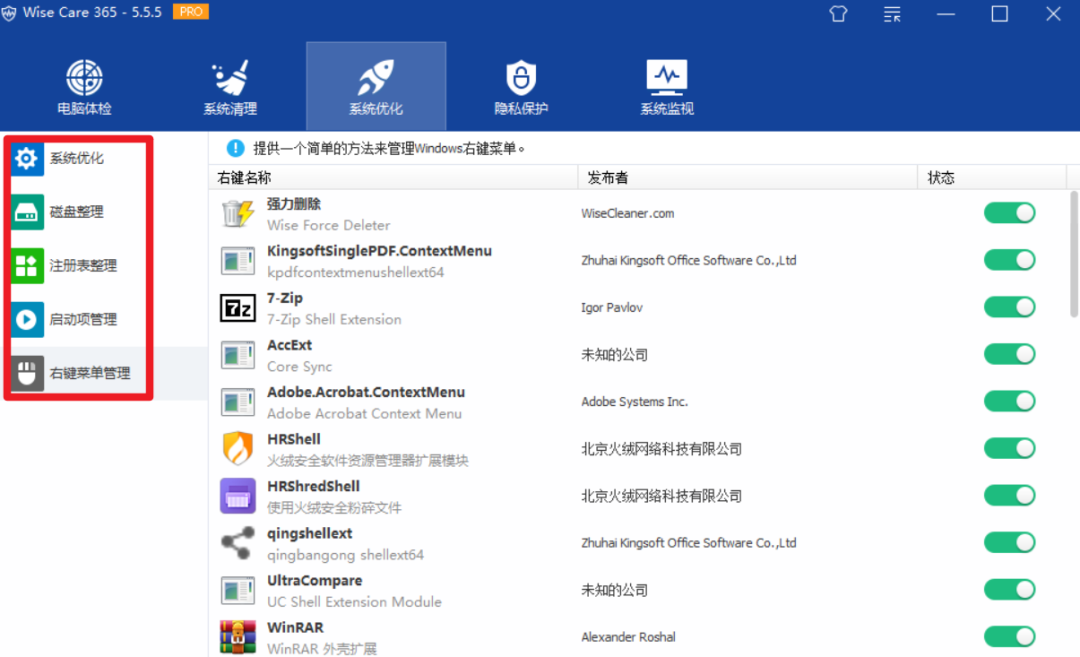Select the Alexander Roshal publisher text
1080x657 pixels.
628,637
